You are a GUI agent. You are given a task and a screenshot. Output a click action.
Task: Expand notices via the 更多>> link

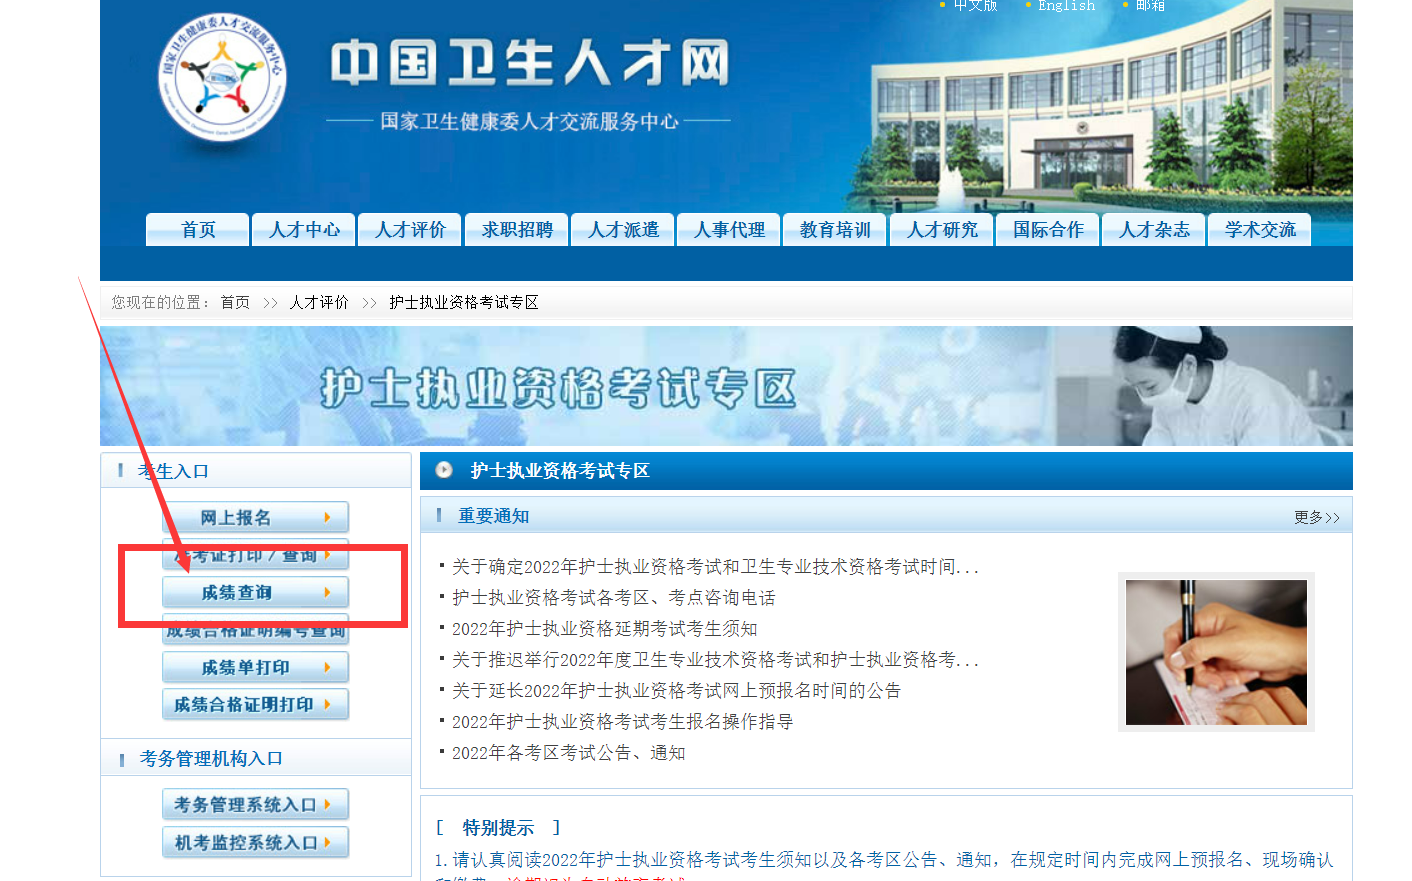tap(1316, 517)
